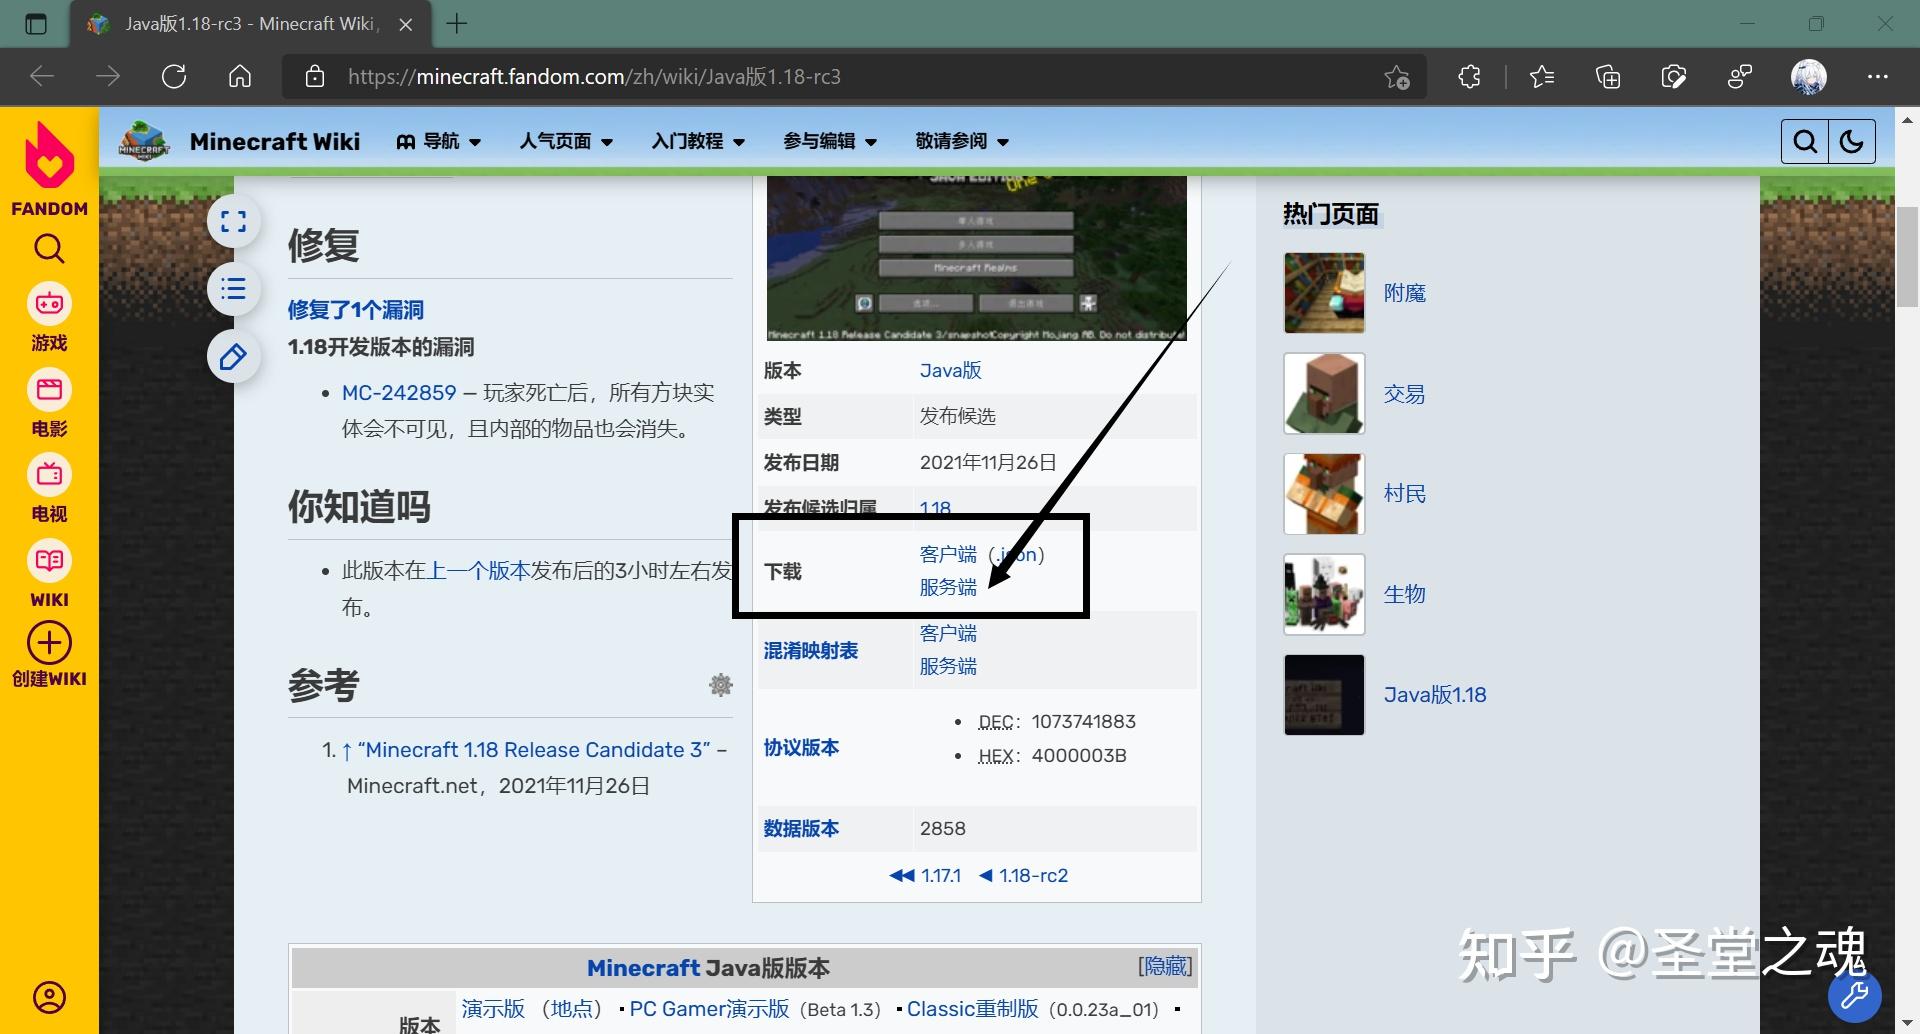Expand the 导航 dropdown menu

coord(439,141)
